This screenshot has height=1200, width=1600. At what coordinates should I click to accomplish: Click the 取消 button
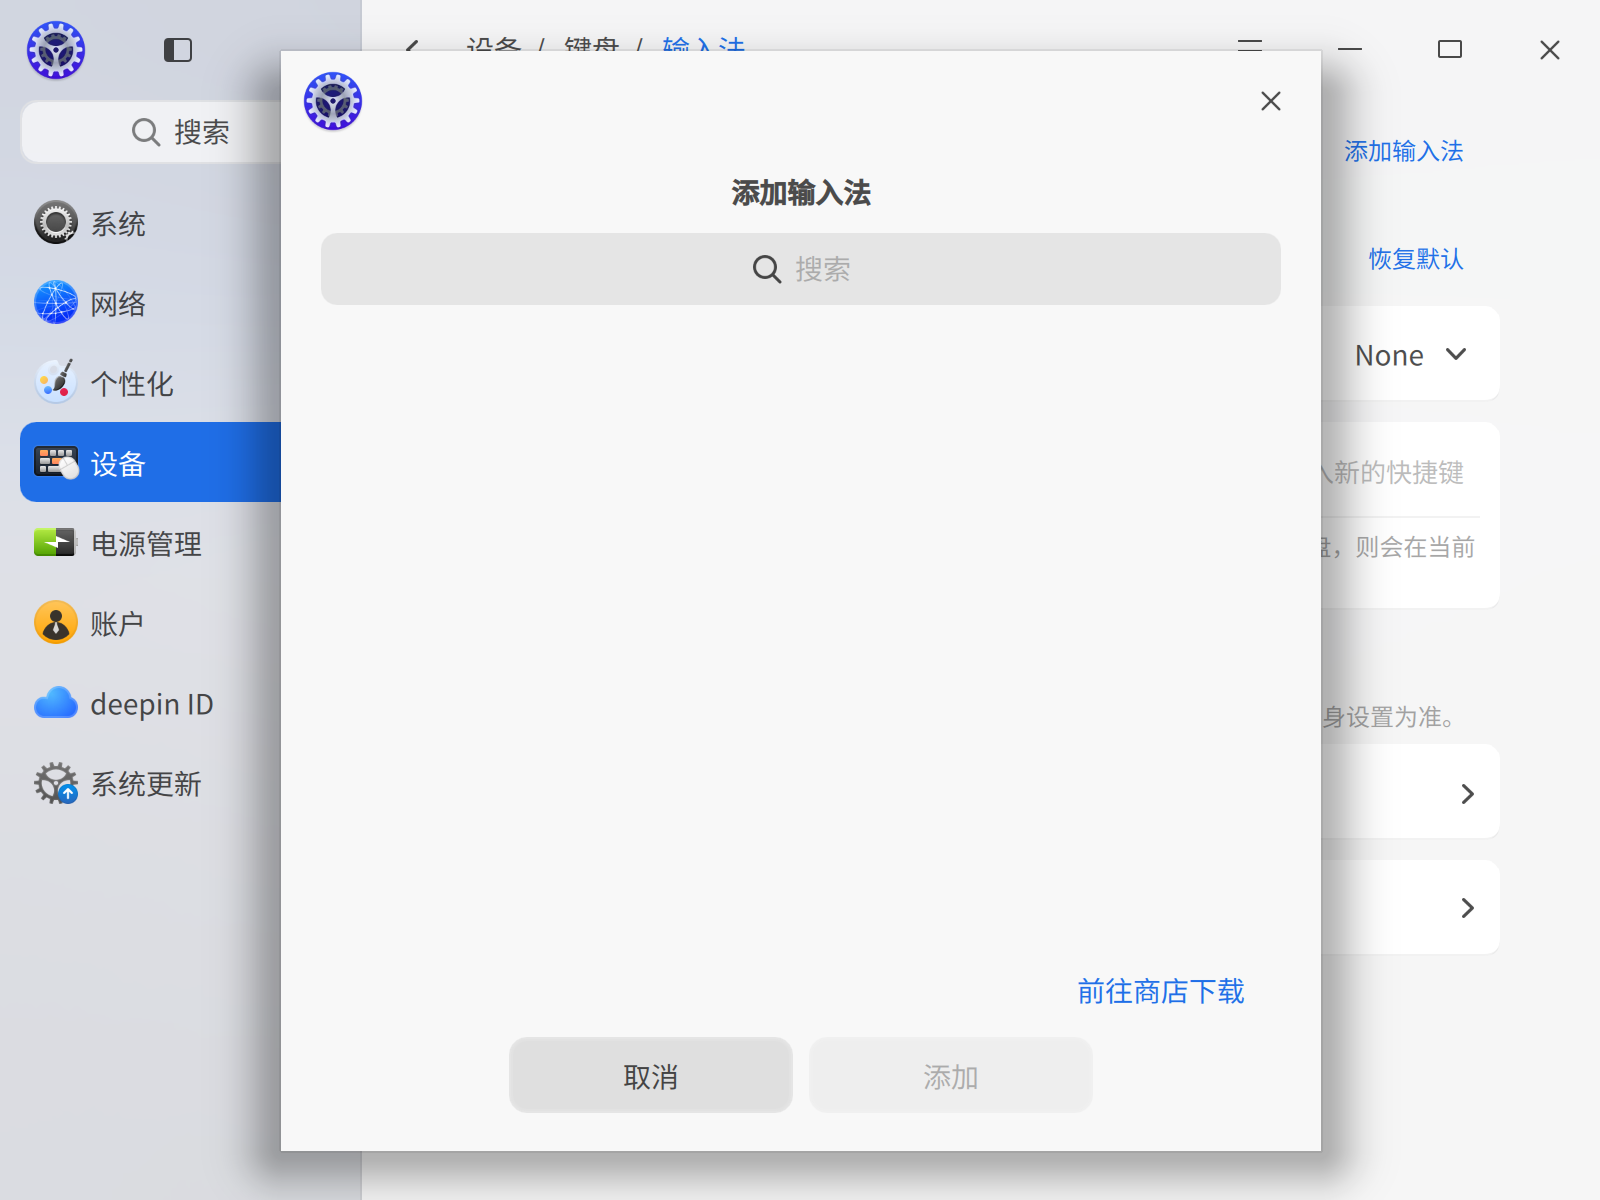pyautogui.click(x=651, y=1075)
